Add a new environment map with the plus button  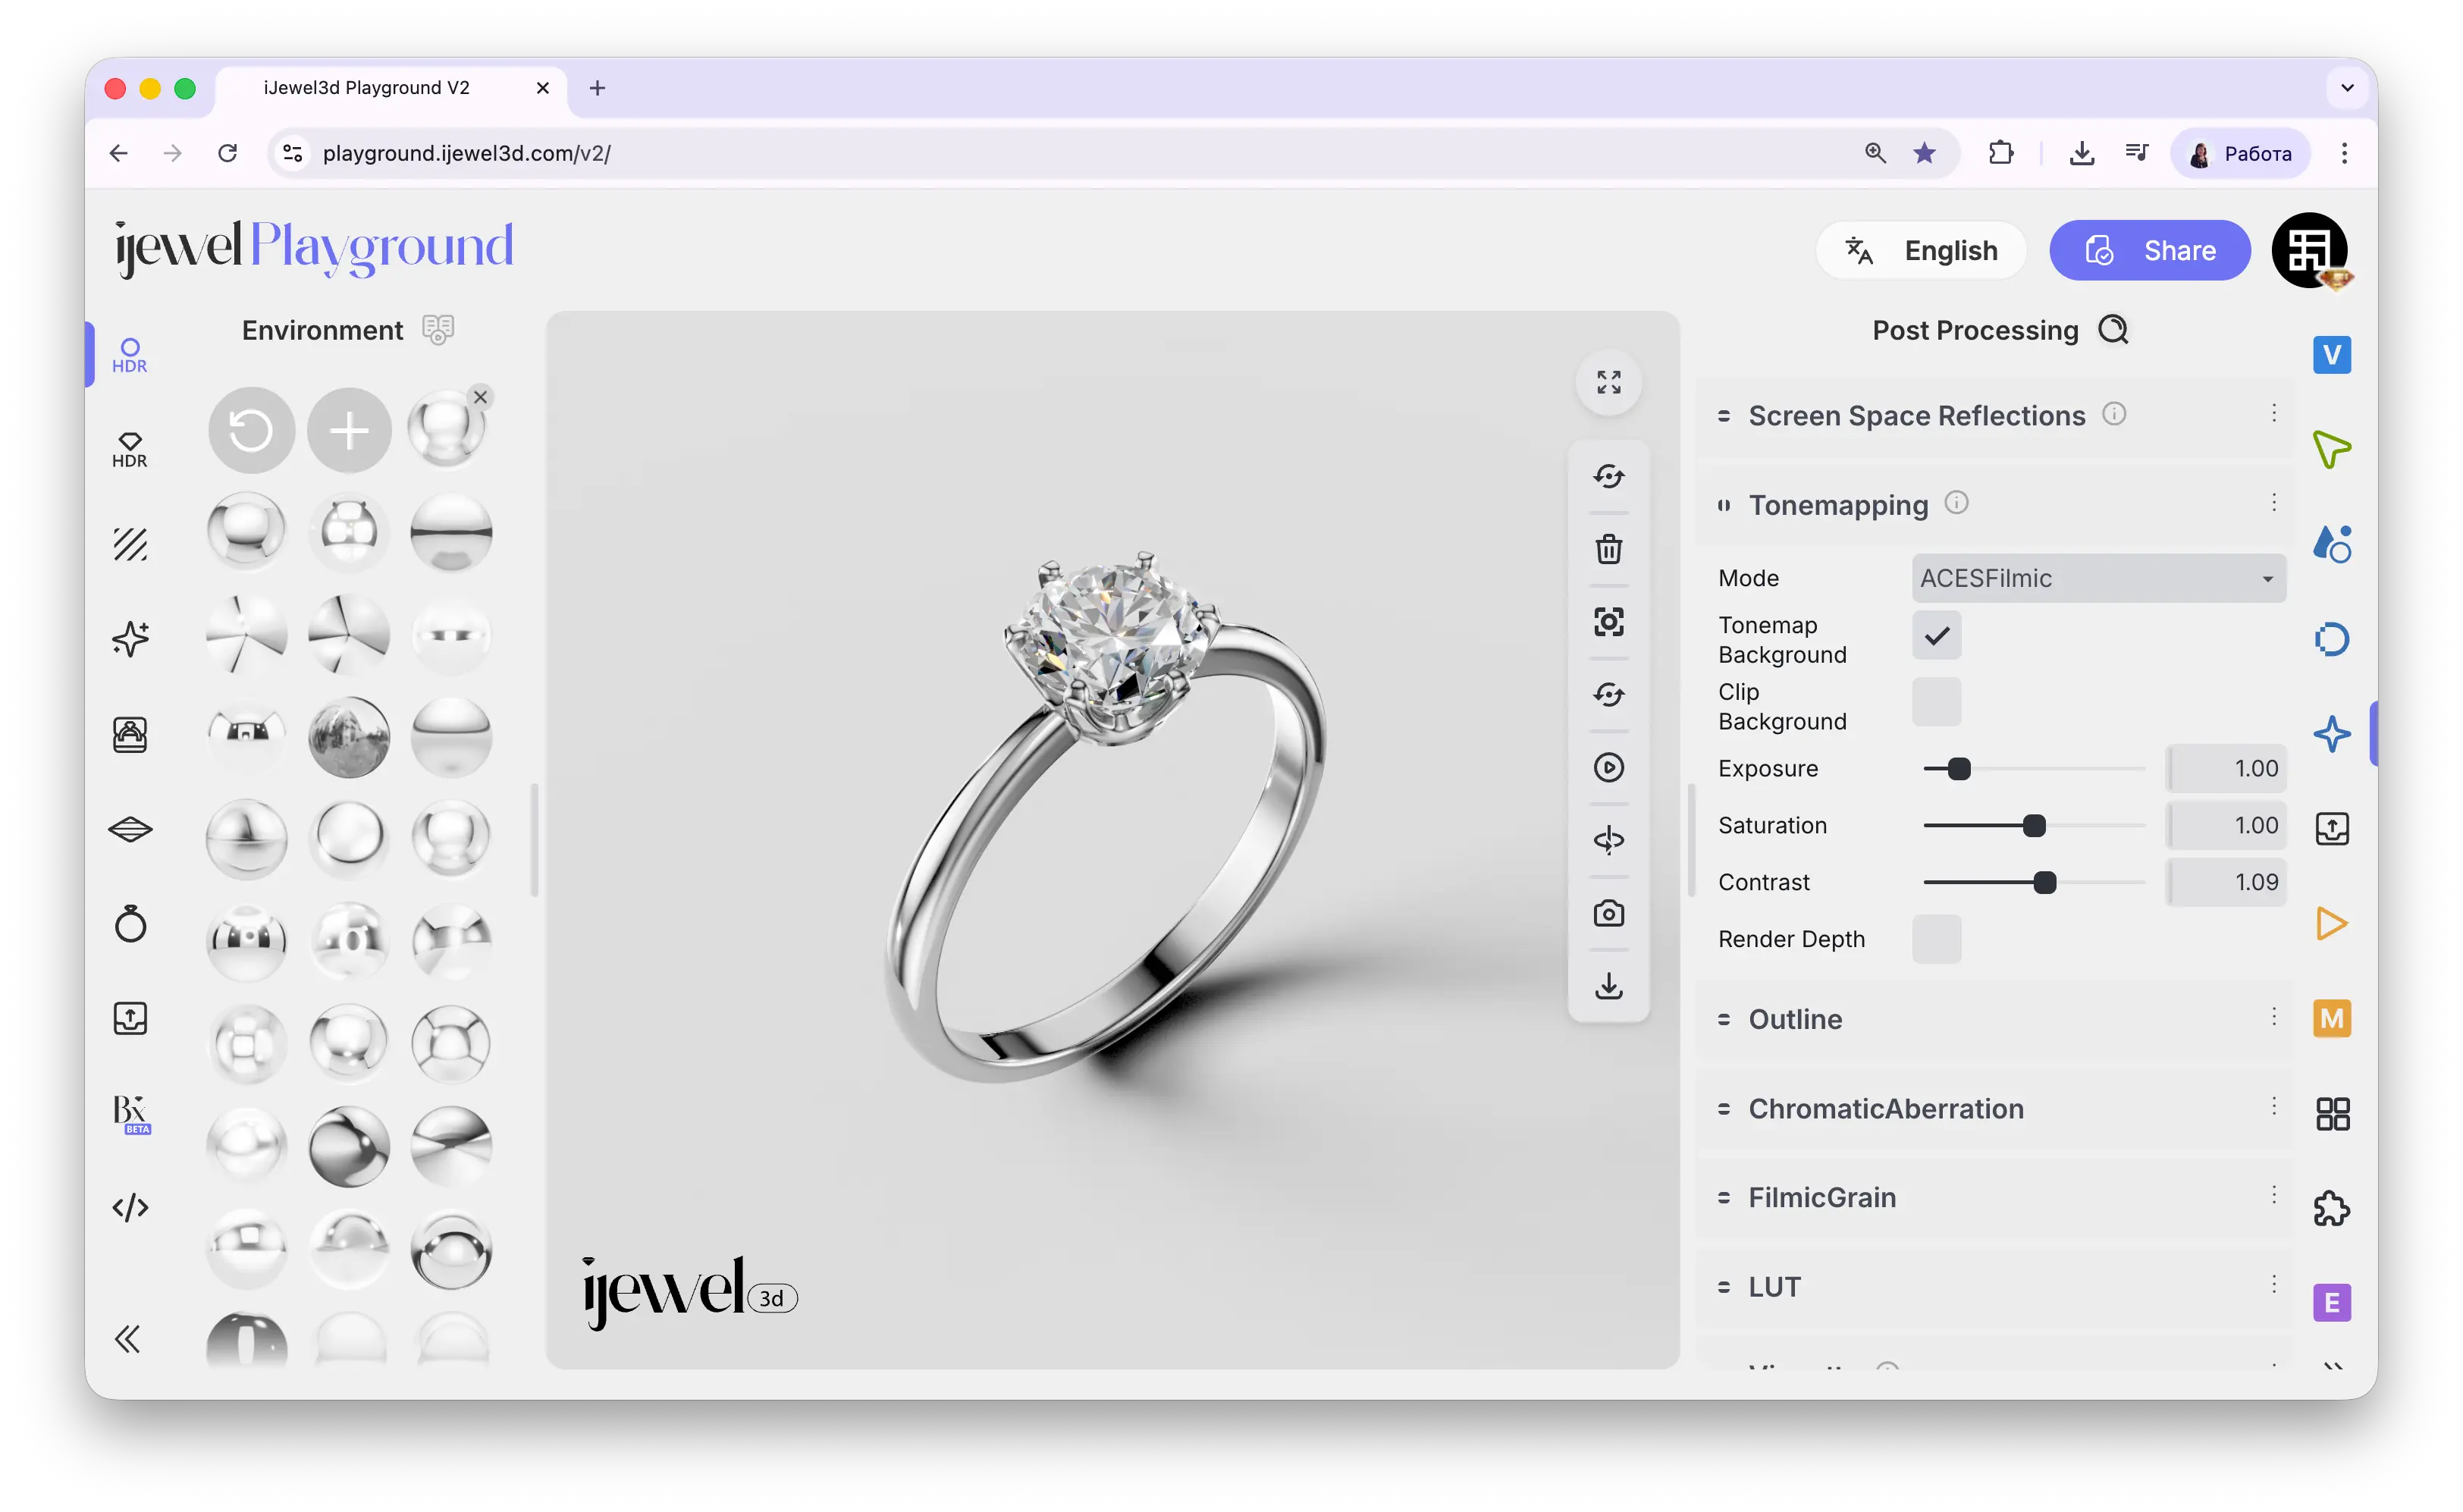click(x=349, y=431)
